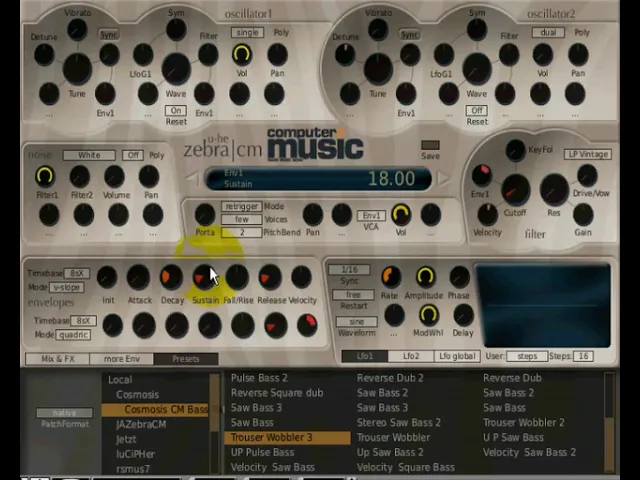Click the noise Filter1 knob
This screenshot has height=480, width=640.
pyautogui.click(x=45, y=176)
